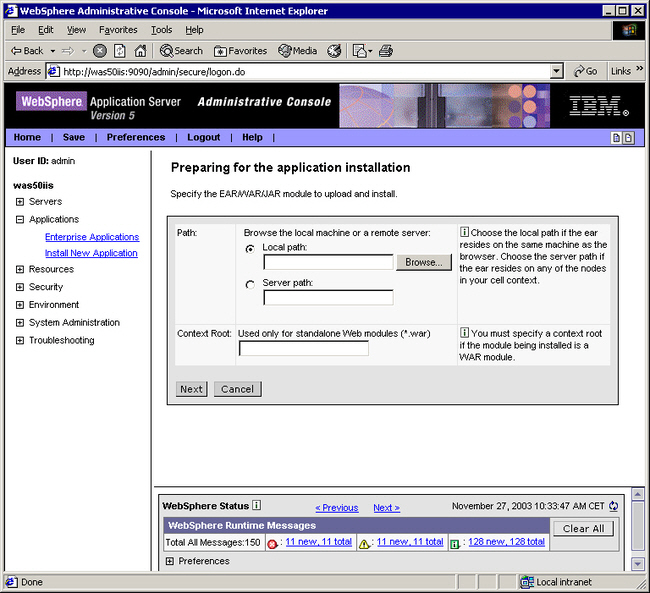The image size is (650, 593).
Task: Click Save in the console navigation bar
Action: tap(74, 137)
